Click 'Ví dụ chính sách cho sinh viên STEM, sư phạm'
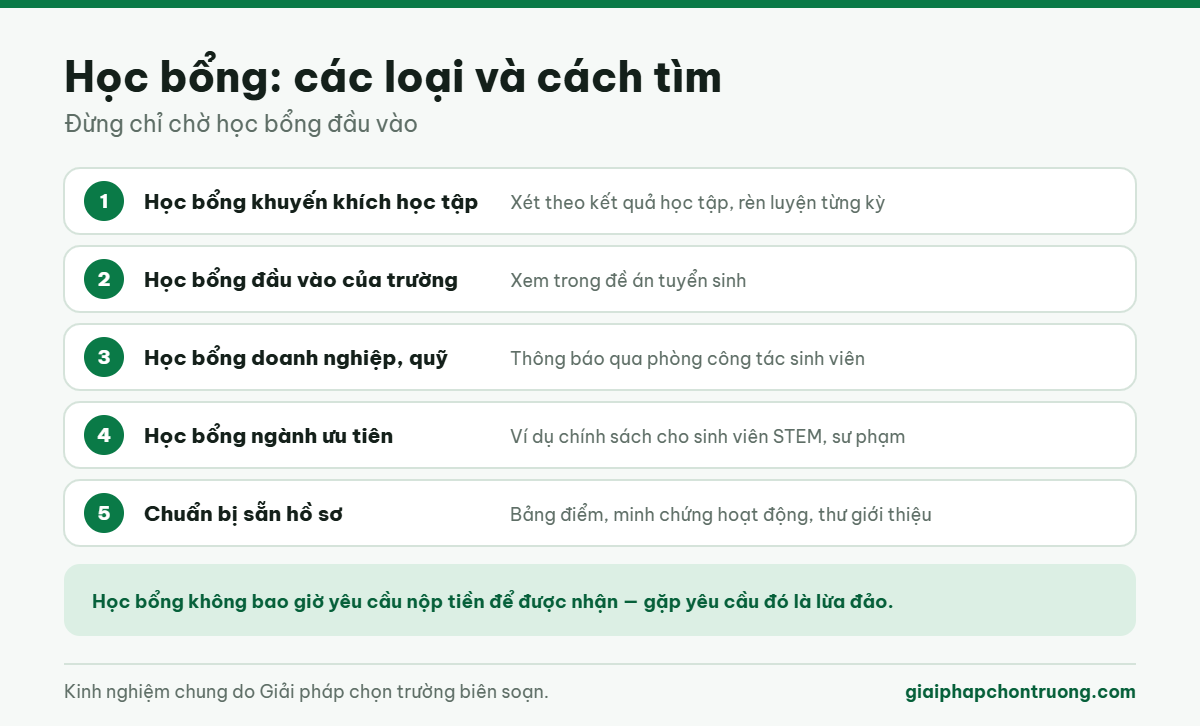Viewport: 1200px width, 726px height. point(708,437)
